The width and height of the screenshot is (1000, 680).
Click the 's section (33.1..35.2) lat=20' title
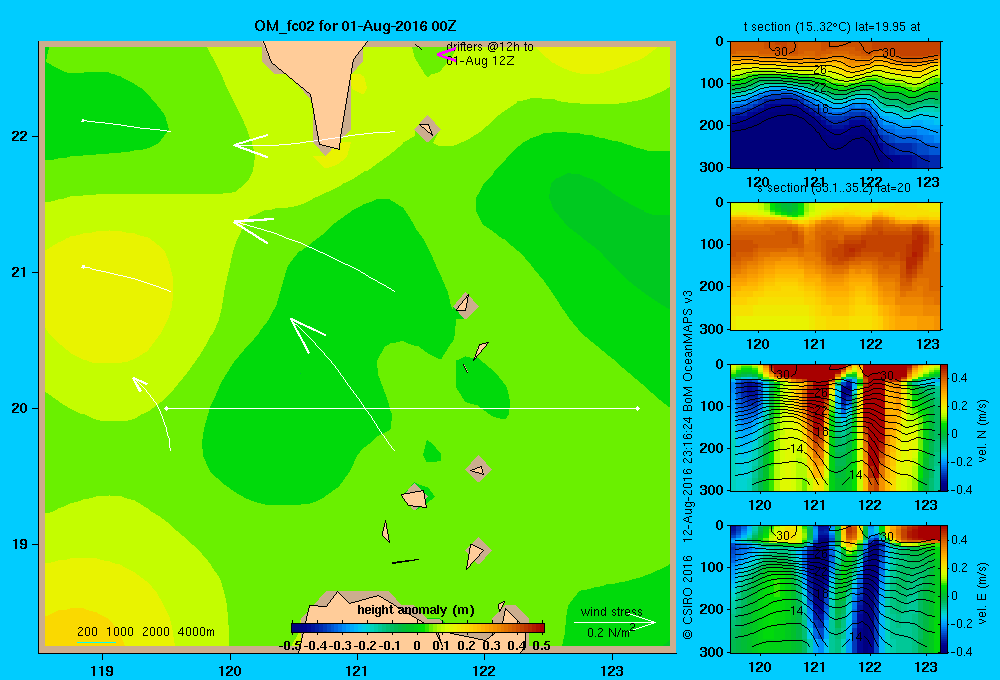pos(833,188)
